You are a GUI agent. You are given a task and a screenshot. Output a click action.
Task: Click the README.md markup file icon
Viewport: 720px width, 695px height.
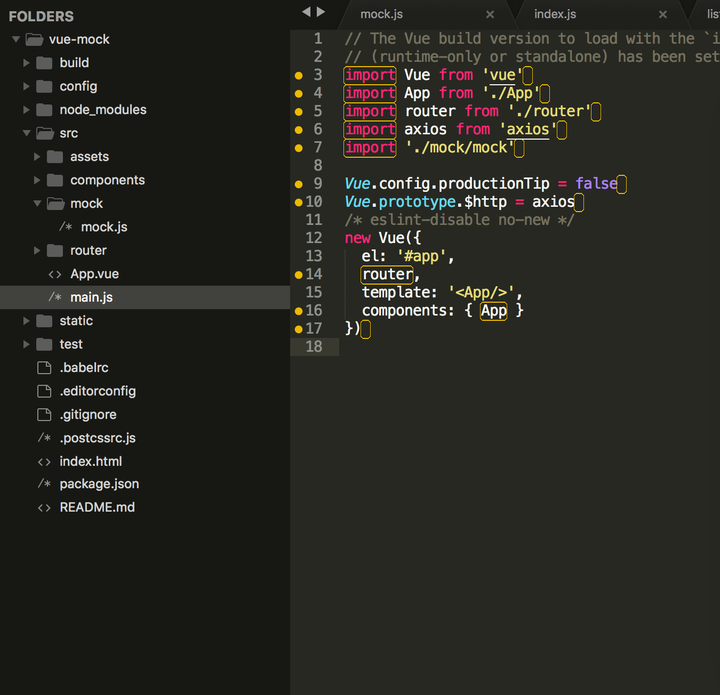click(44, 508)
